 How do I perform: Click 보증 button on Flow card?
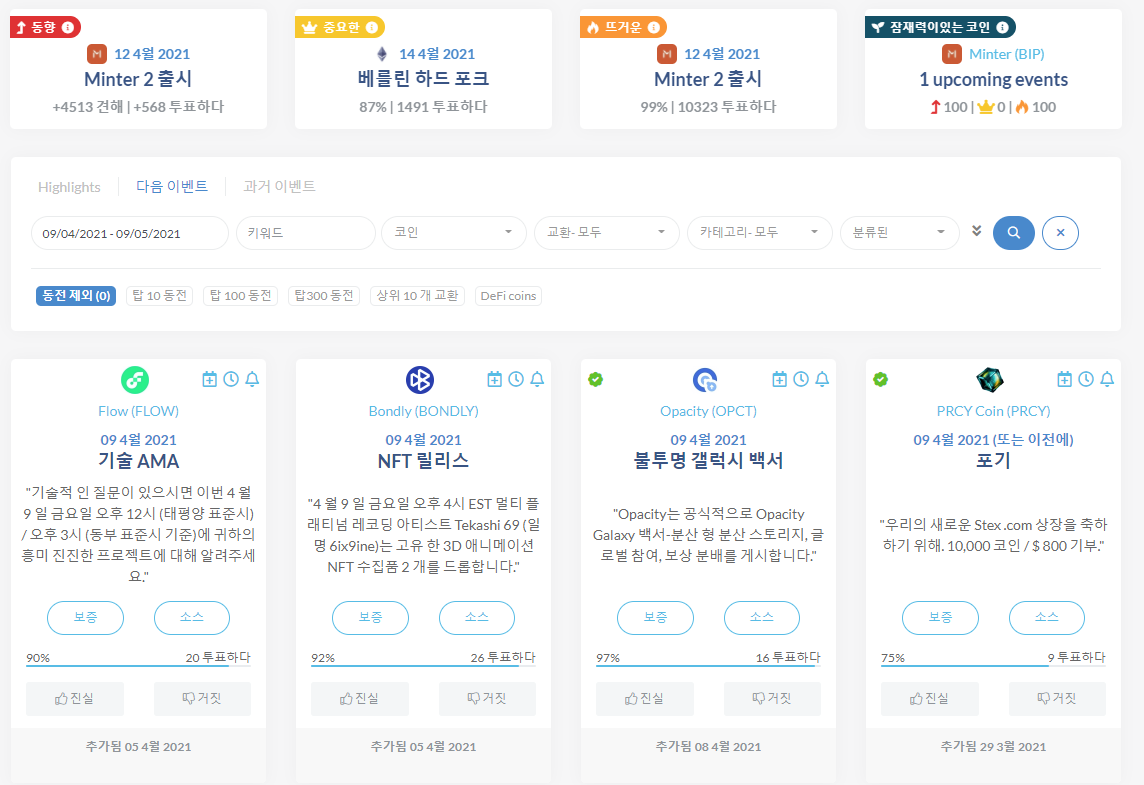tap(85, 617)
